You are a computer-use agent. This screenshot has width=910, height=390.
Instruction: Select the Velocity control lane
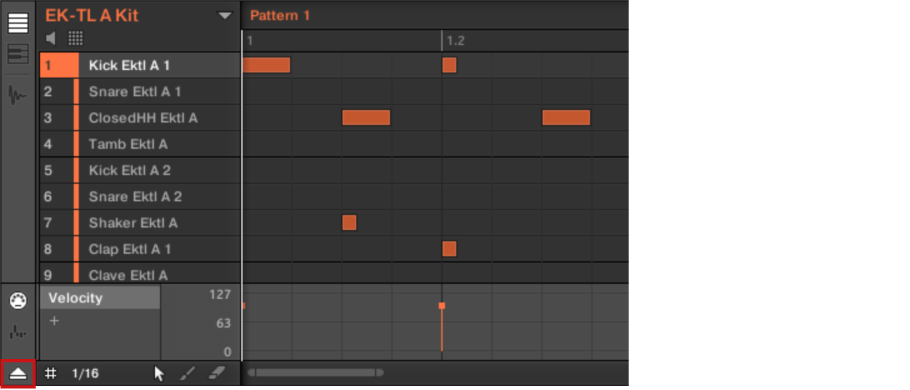coord(100,298)
